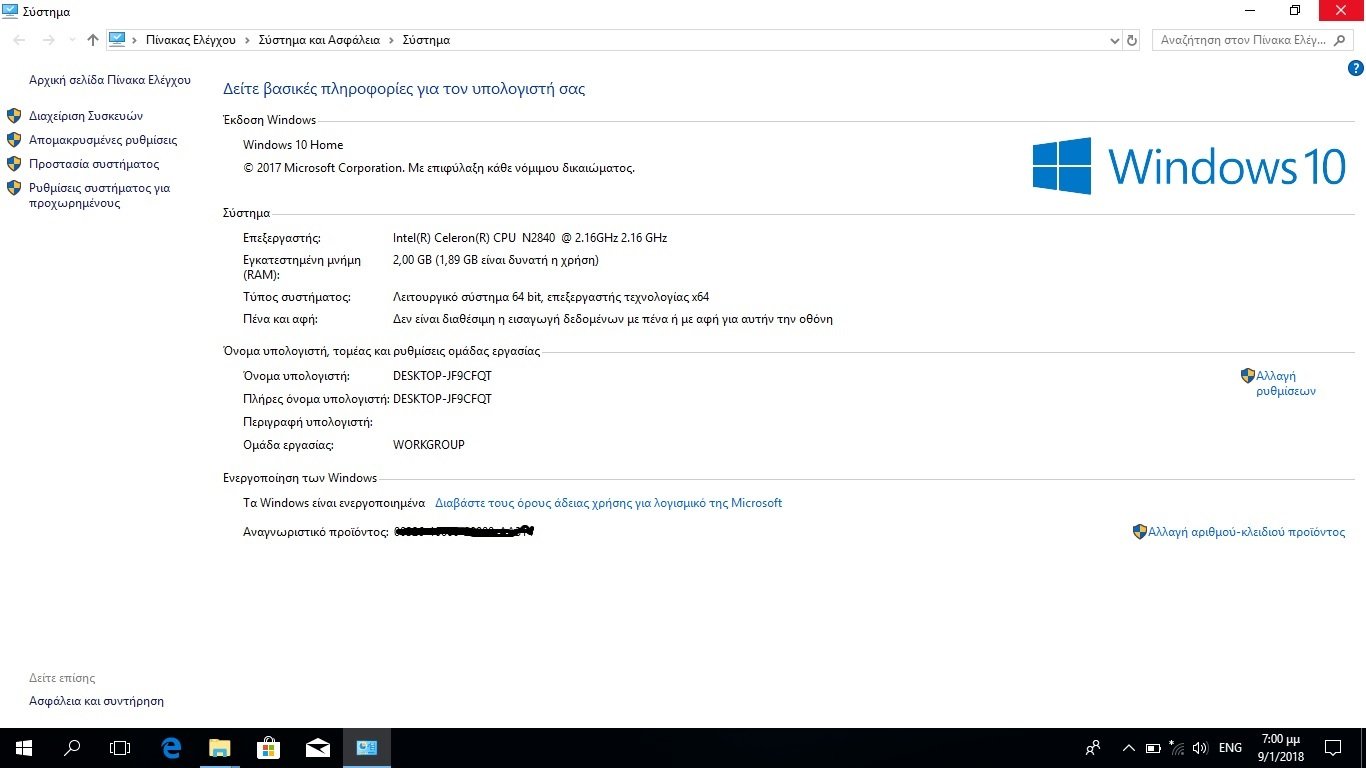
Task: Click the refresh button beside the address bar
Action: tap(1132, 40)
